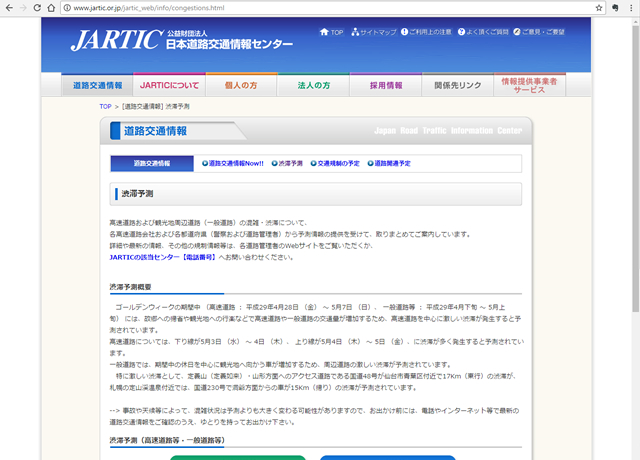Select the JARTICについて navigation tab
This screenshot has width=640, height=460.
(169, 86)
